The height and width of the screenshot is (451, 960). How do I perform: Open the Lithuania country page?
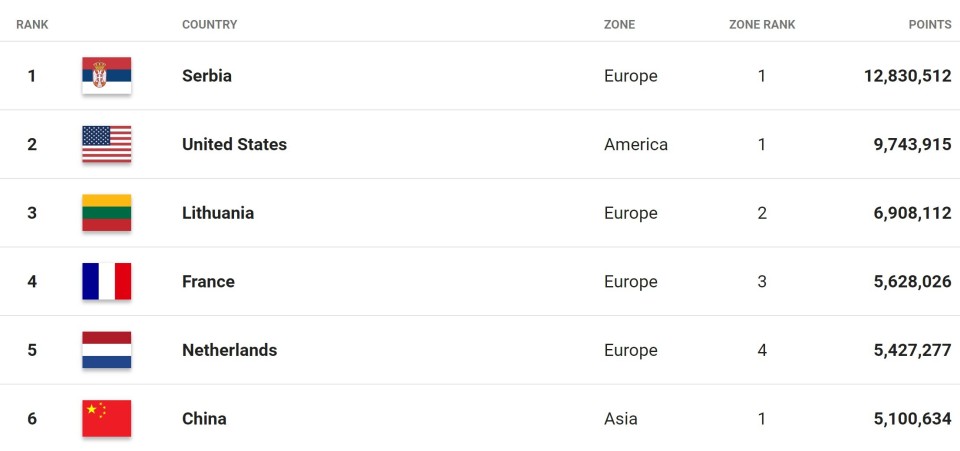tap(218, 213)
